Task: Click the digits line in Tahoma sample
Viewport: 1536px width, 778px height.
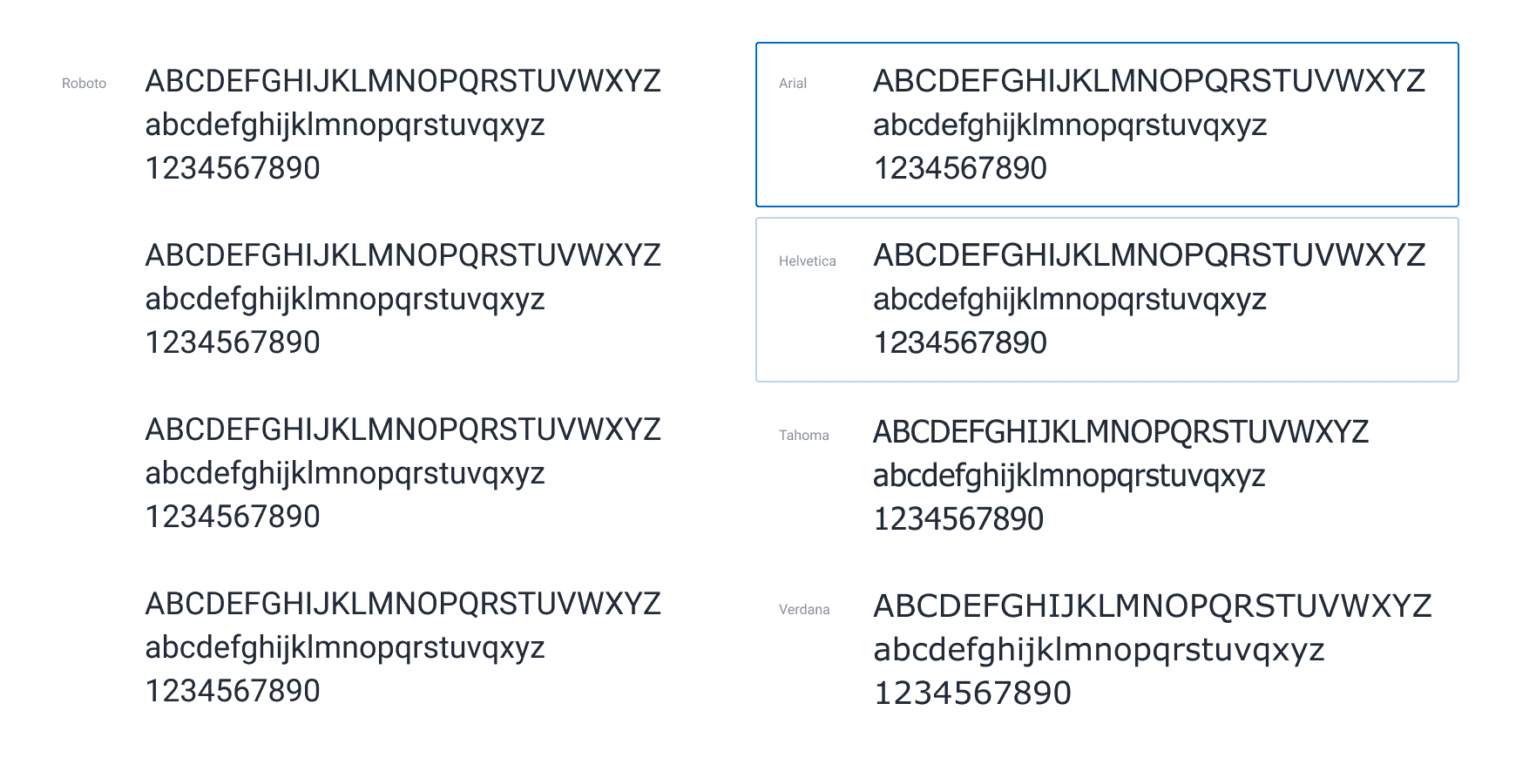Action: pyautogui.click(x=958, y=519)
